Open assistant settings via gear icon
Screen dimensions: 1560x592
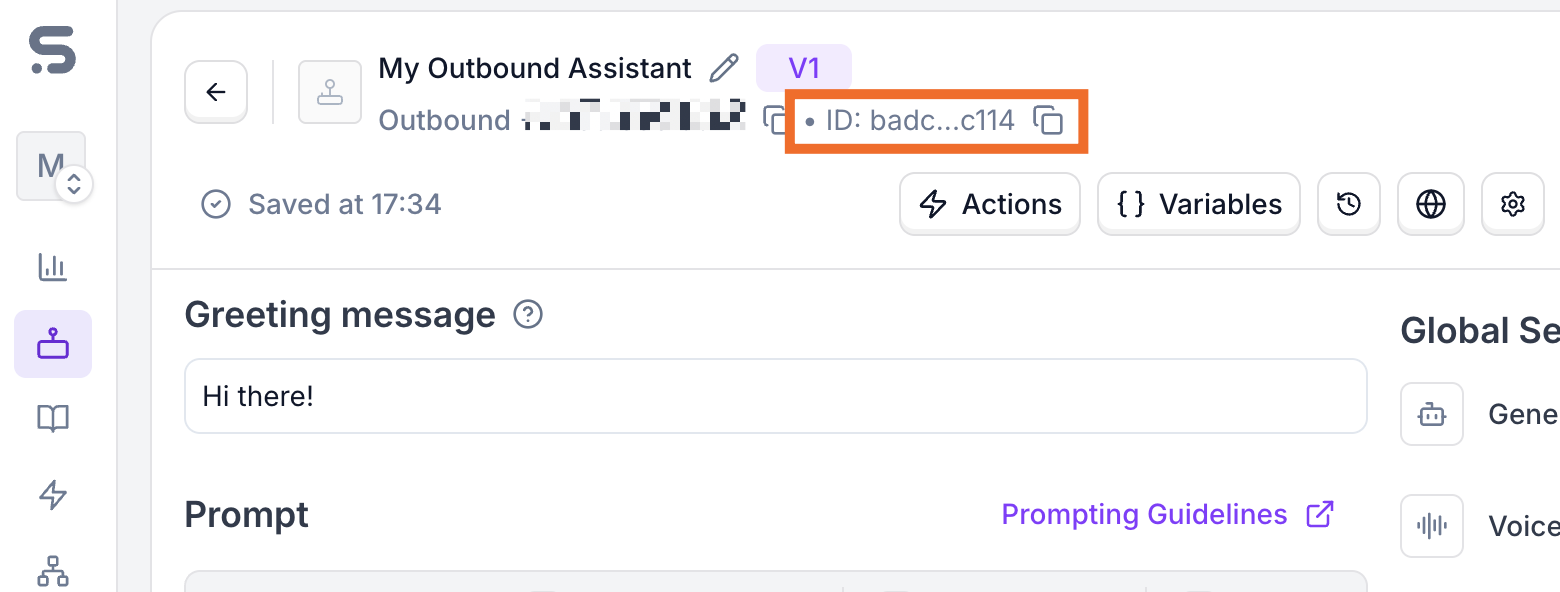coord(1512,204)
